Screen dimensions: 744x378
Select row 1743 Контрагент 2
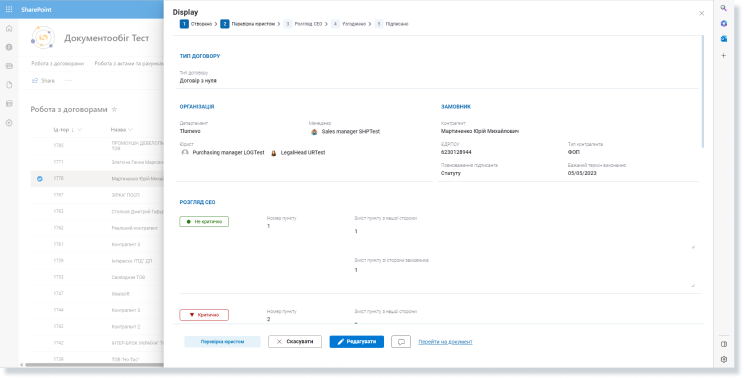97,327
